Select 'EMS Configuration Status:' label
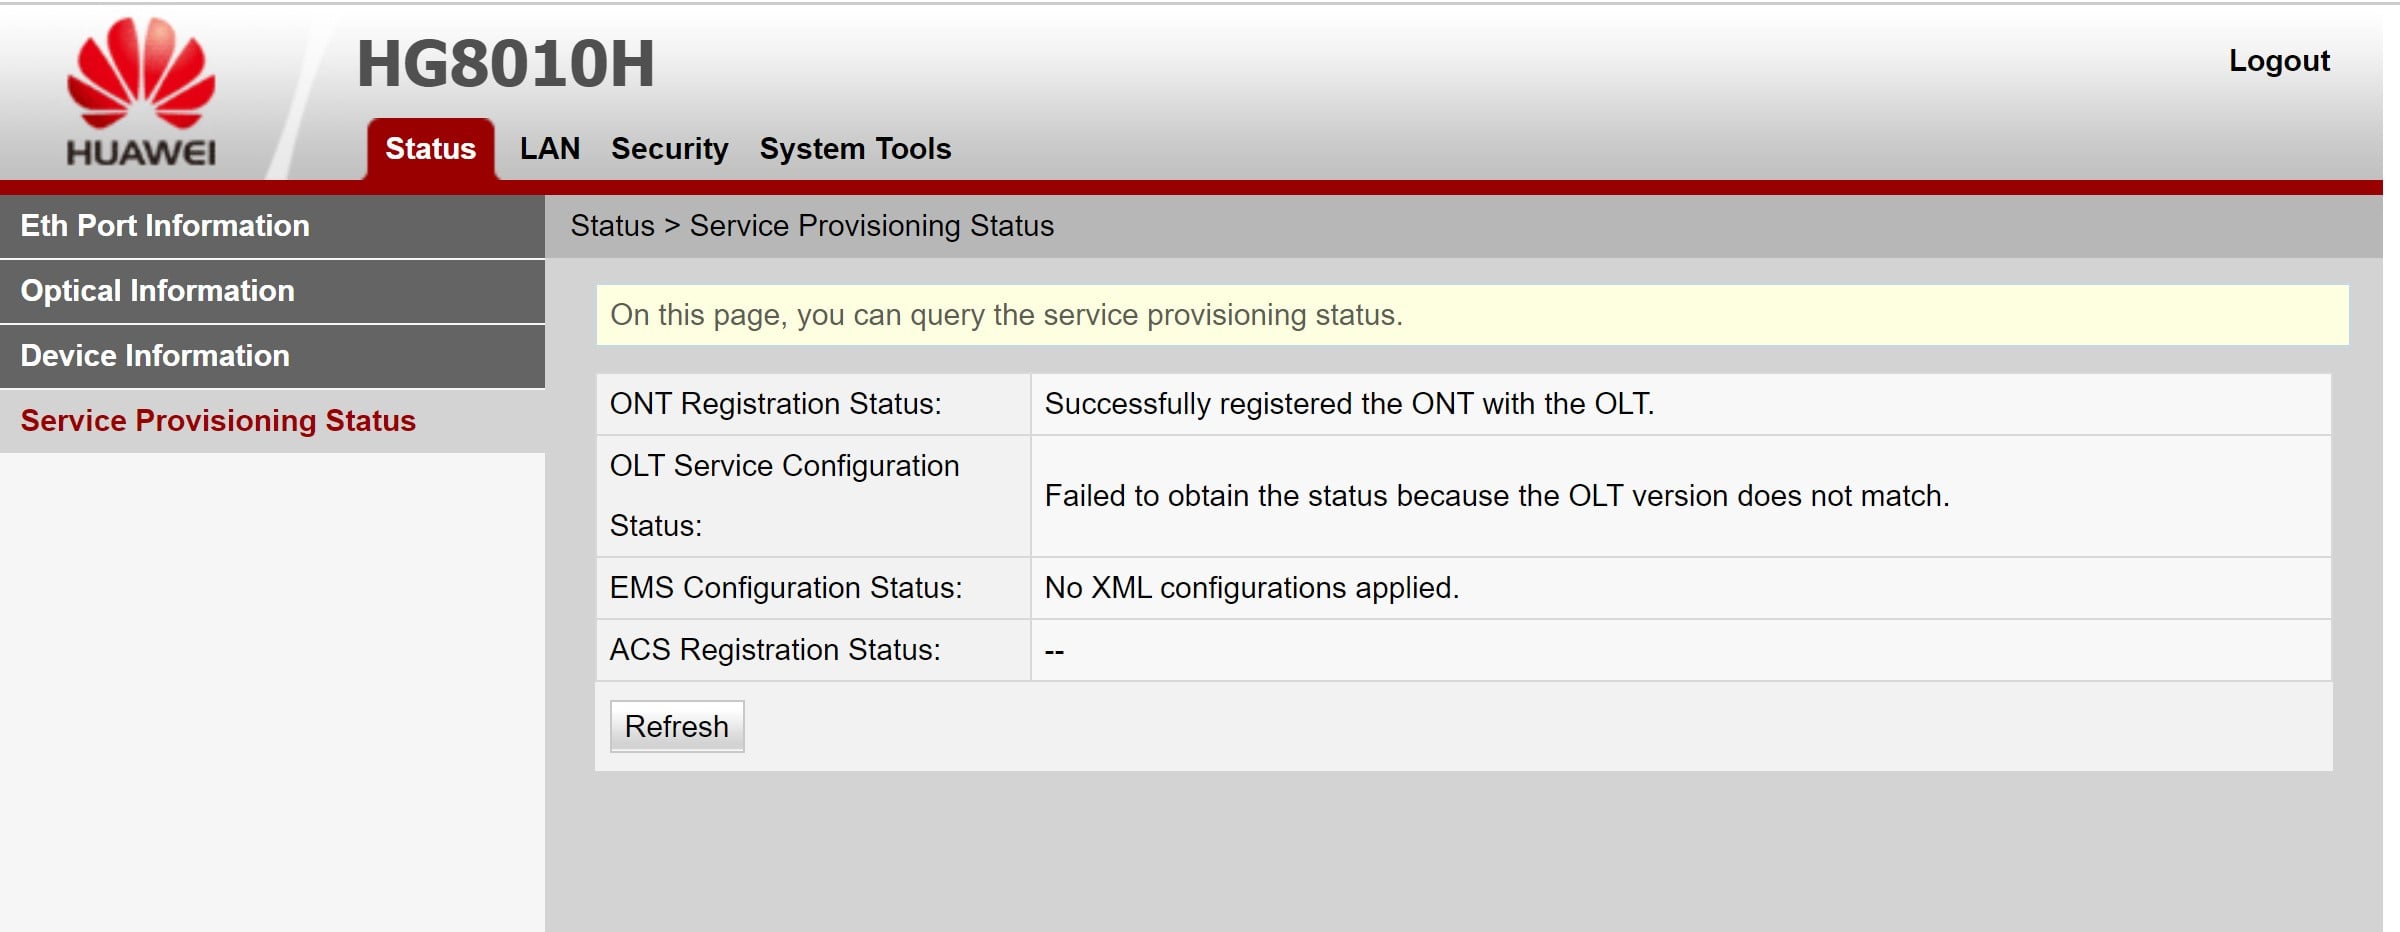The height and width of the screenshot is (932, 2400). point(786,588)
